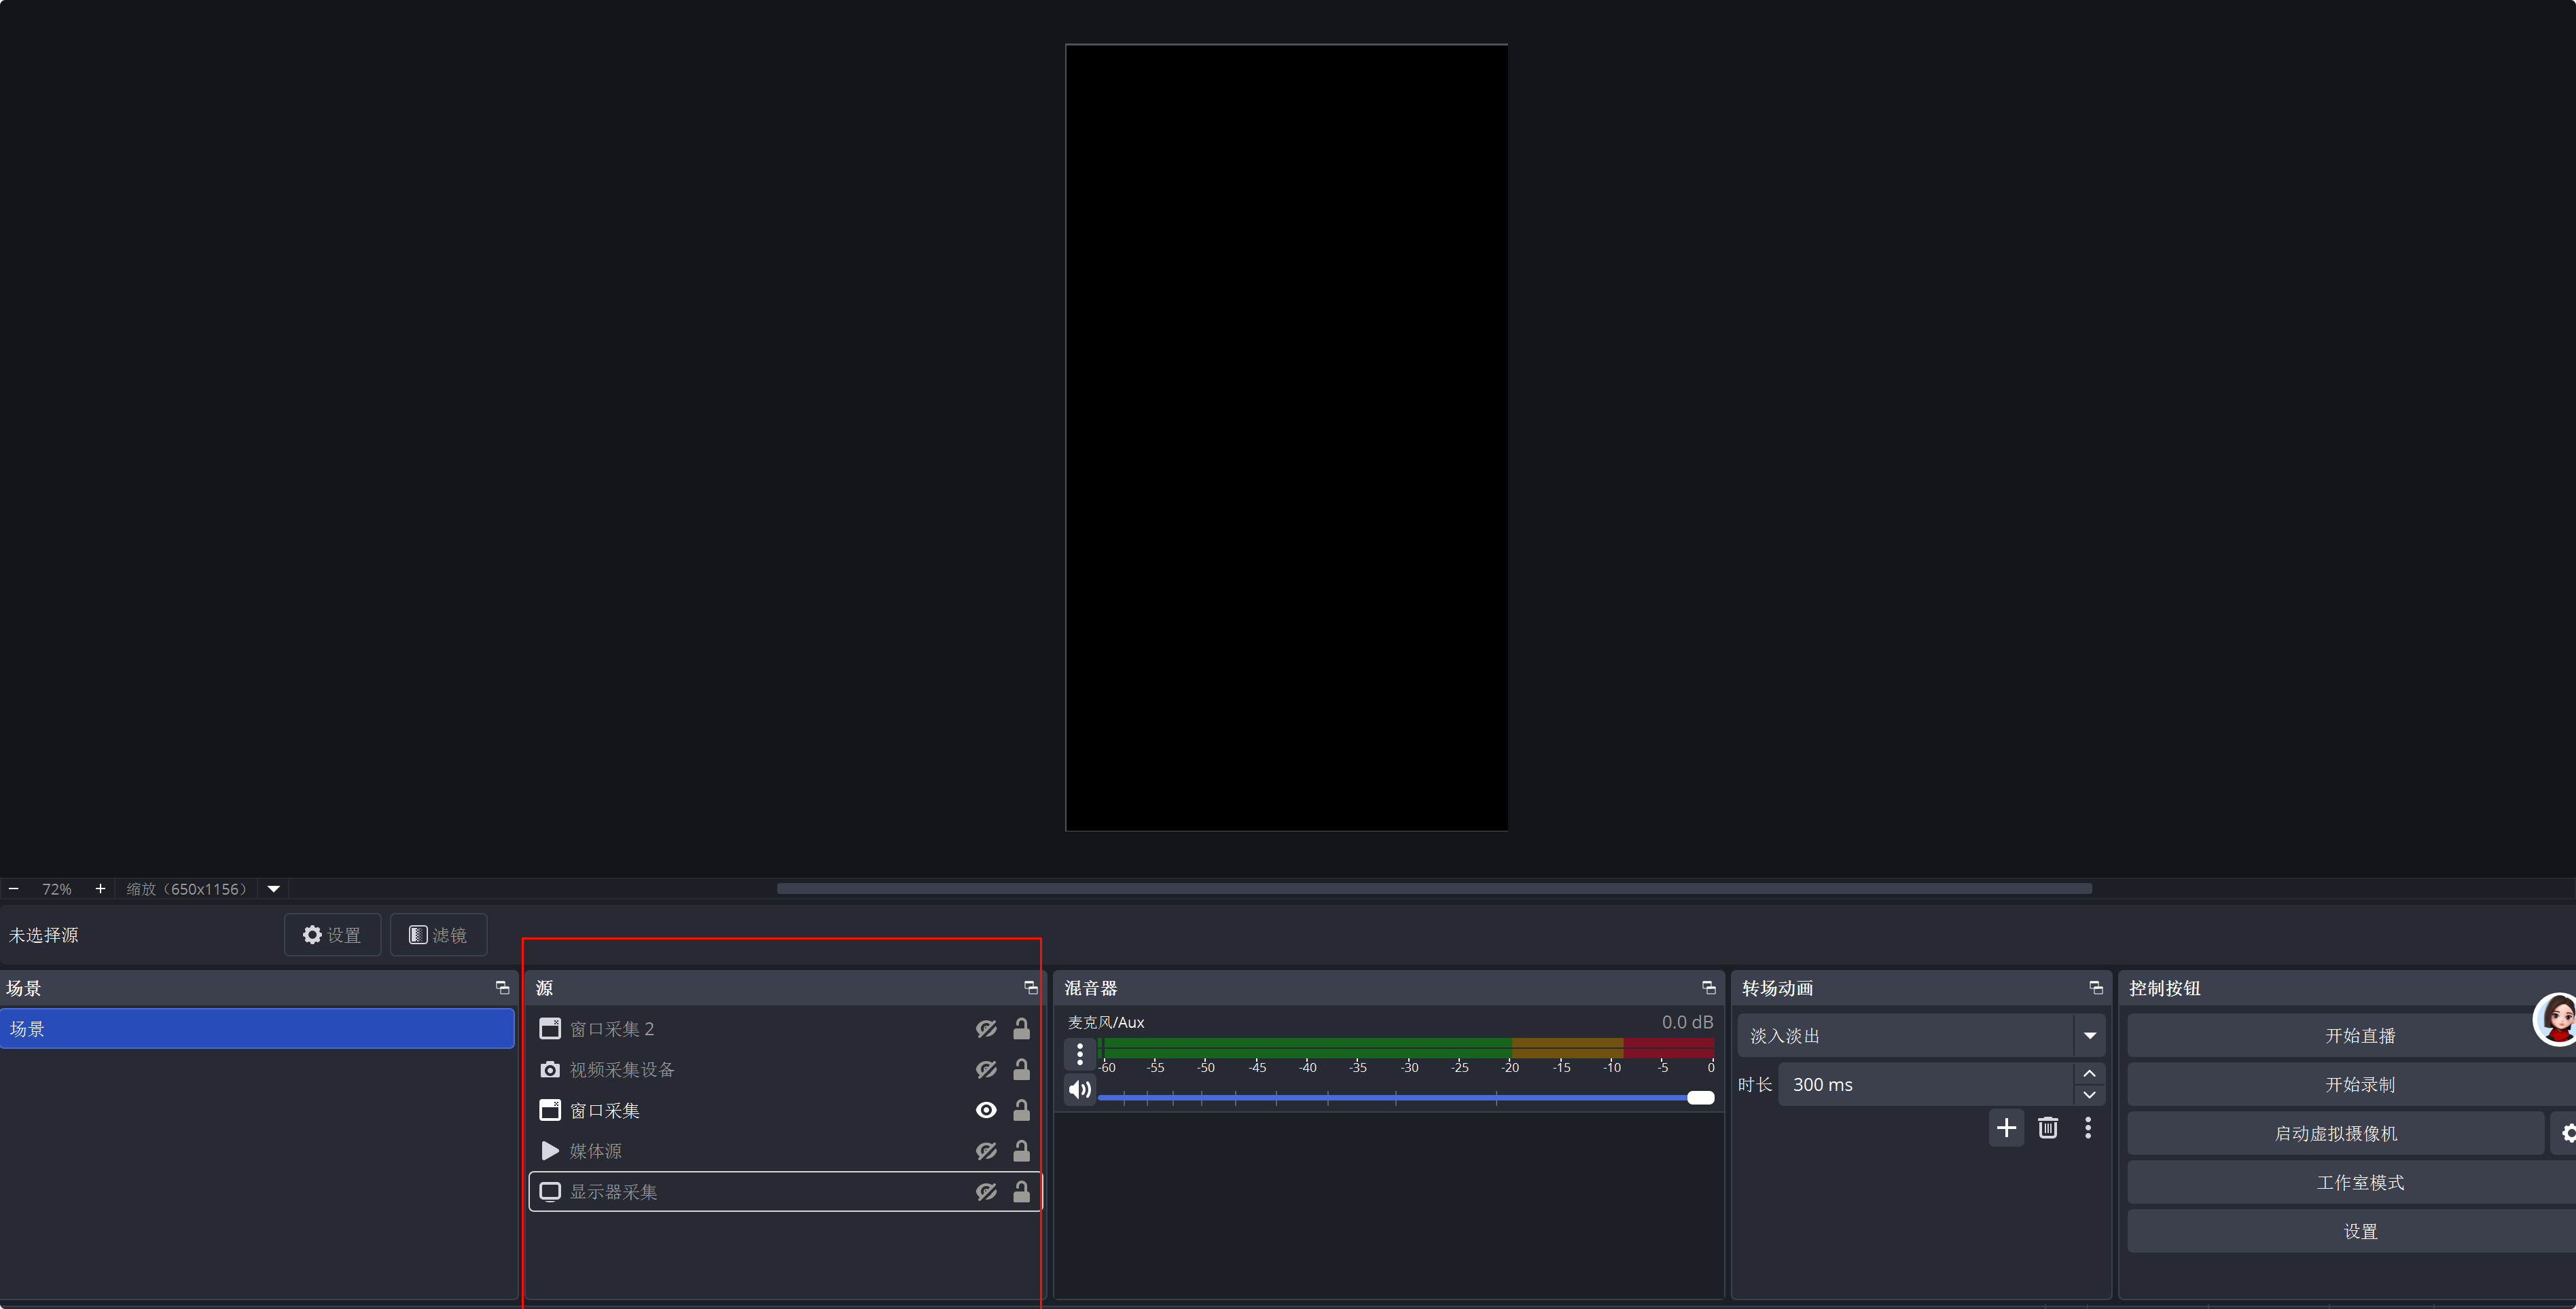This screenshot has width=2576, height=1309.
Task: Click the 启动虚拟摄像机 button
Action: pyautogui.click(x=2335, y=1134)
